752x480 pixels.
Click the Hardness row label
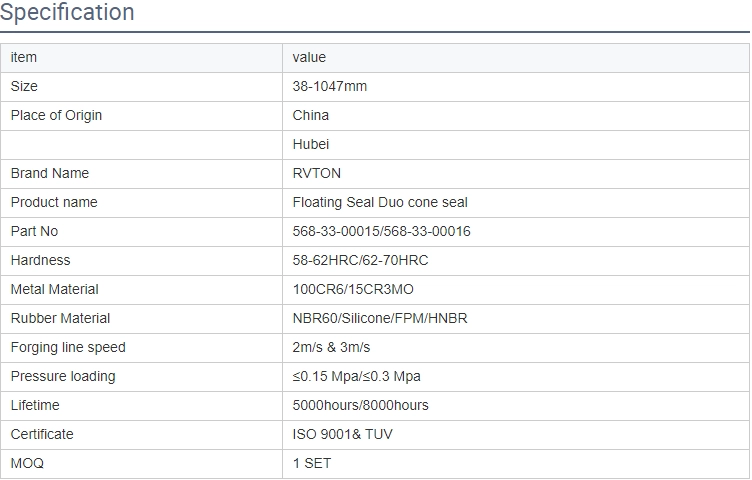click(x=40, y=260)
